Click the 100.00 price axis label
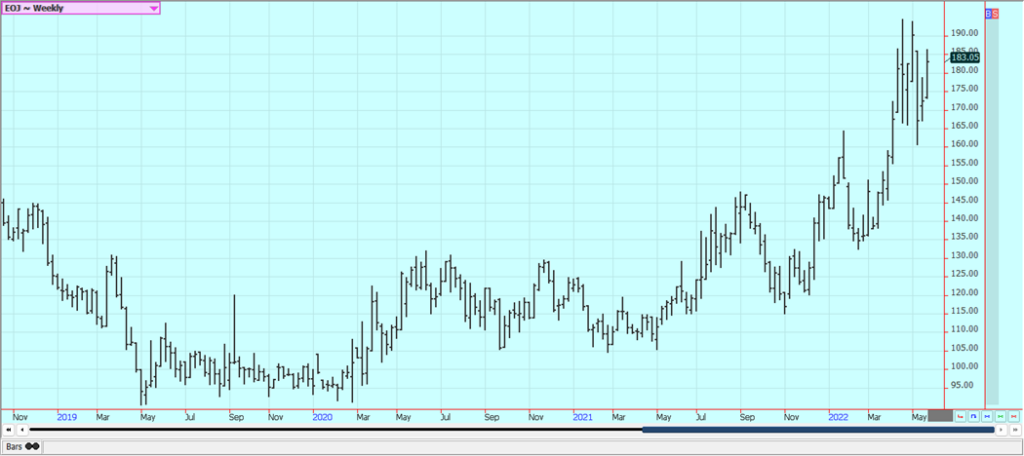 tap(964, 366)
